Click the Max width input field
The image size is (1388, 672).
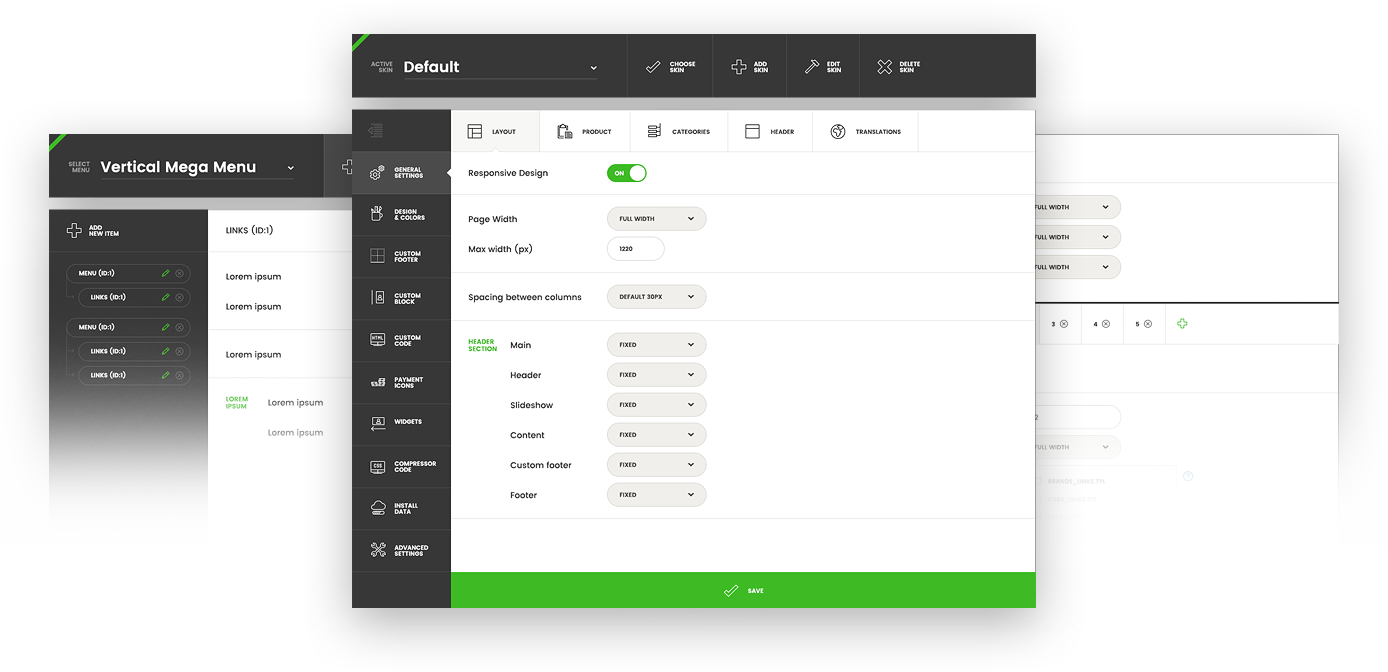click(x=635, y=249)
